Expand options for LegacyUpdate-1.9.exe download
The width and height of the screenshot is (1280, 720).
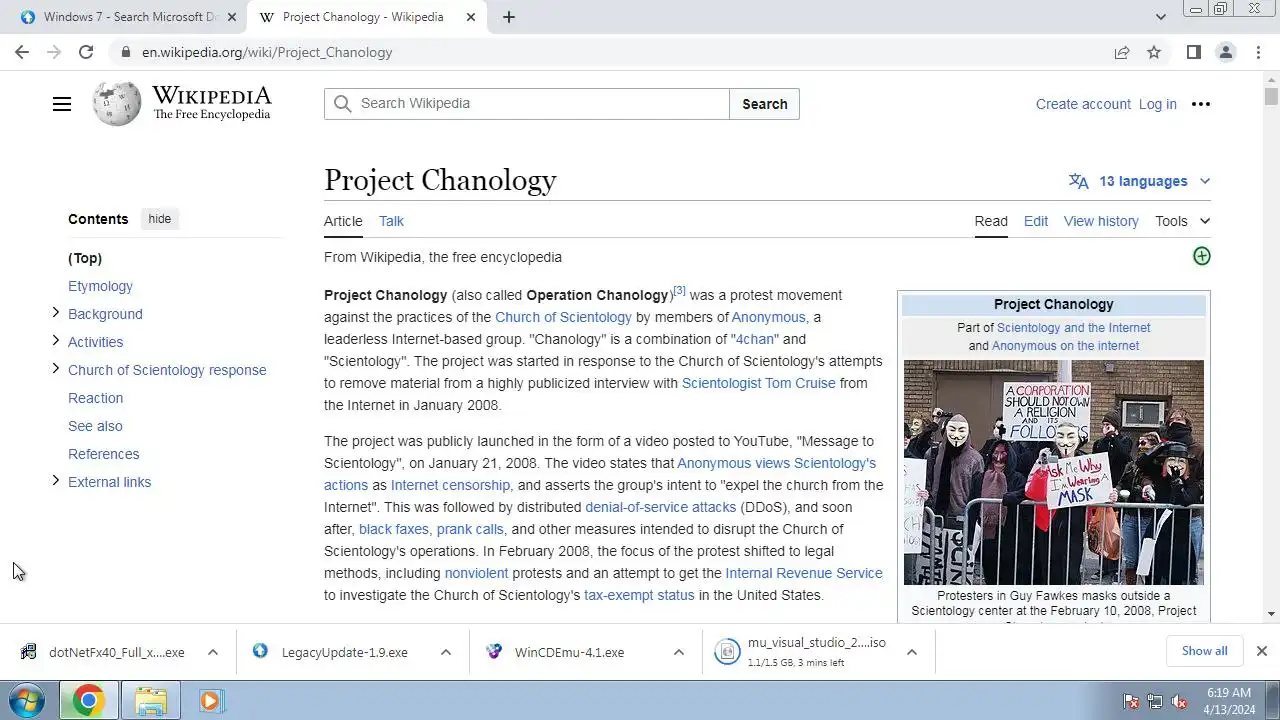[446, 652]
